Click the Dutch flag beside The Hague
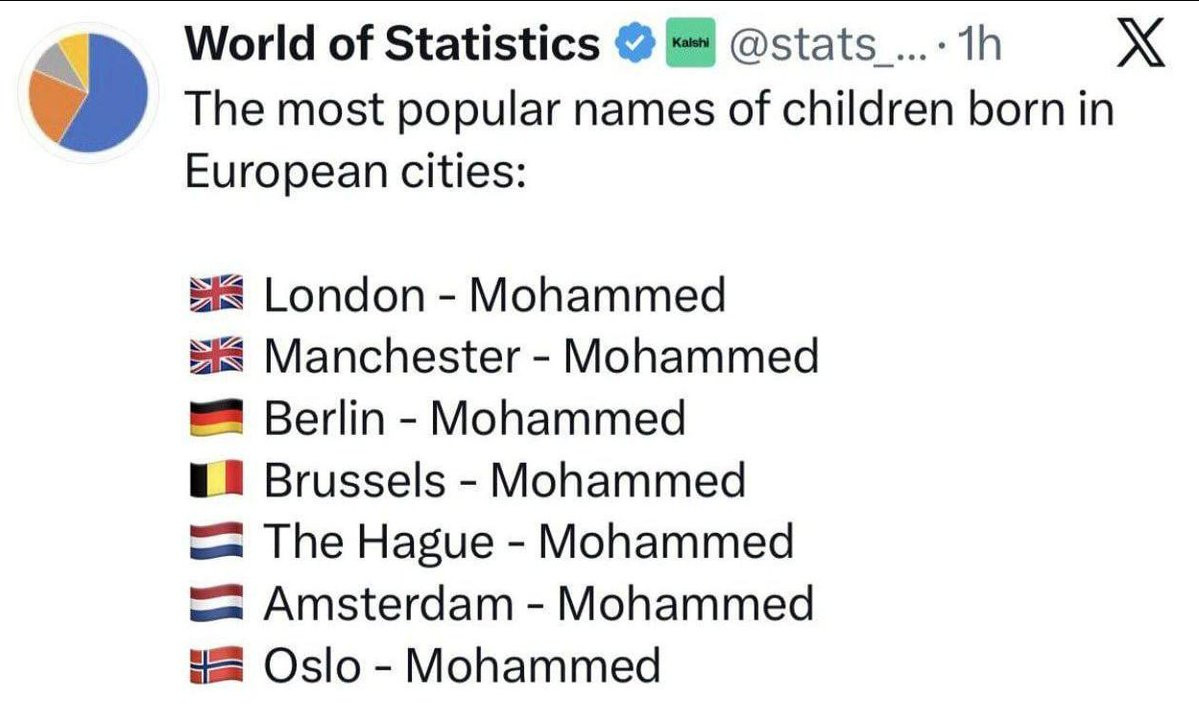The width and height of the screenshot is (1199, 725). click(x=216, y=542)
